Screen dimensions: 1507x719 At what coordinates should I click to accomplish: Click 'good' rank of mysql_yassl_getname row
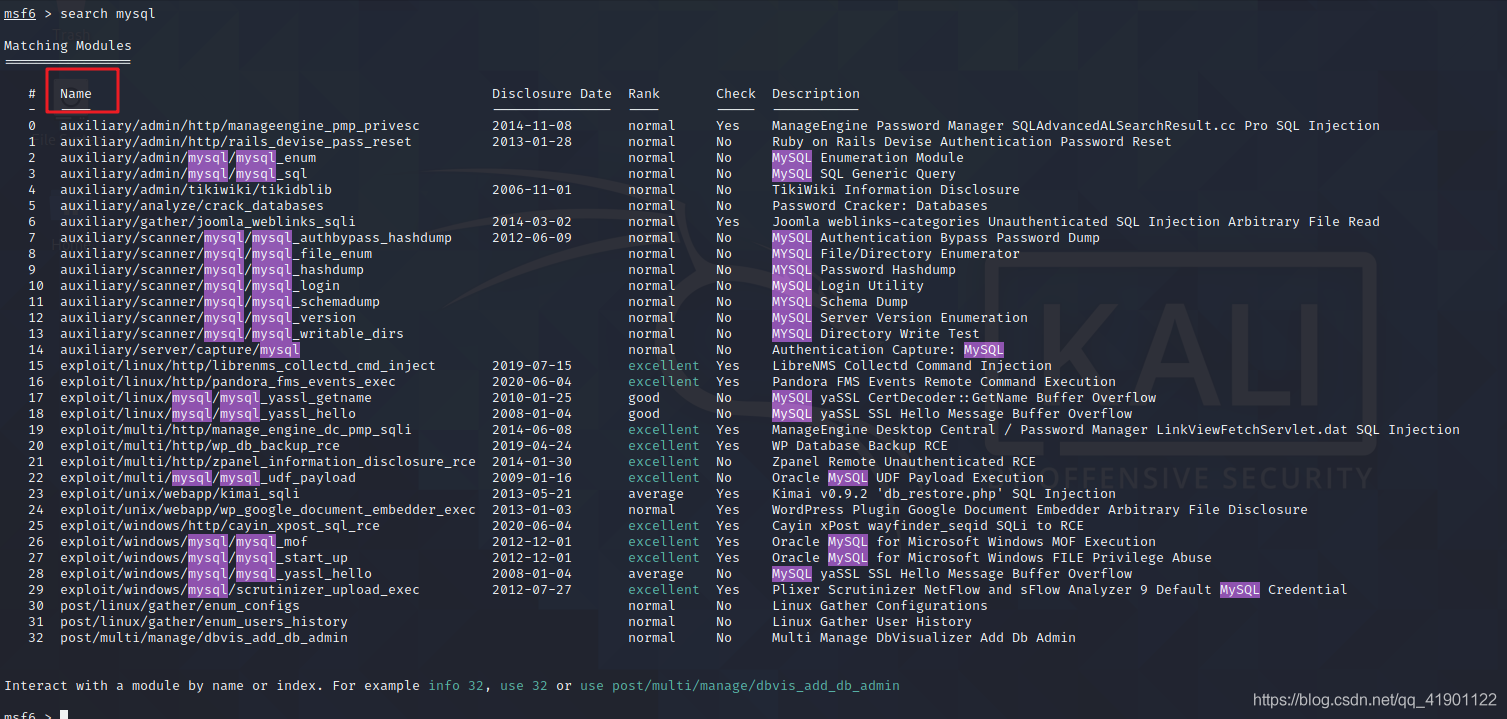coord(644,398)
